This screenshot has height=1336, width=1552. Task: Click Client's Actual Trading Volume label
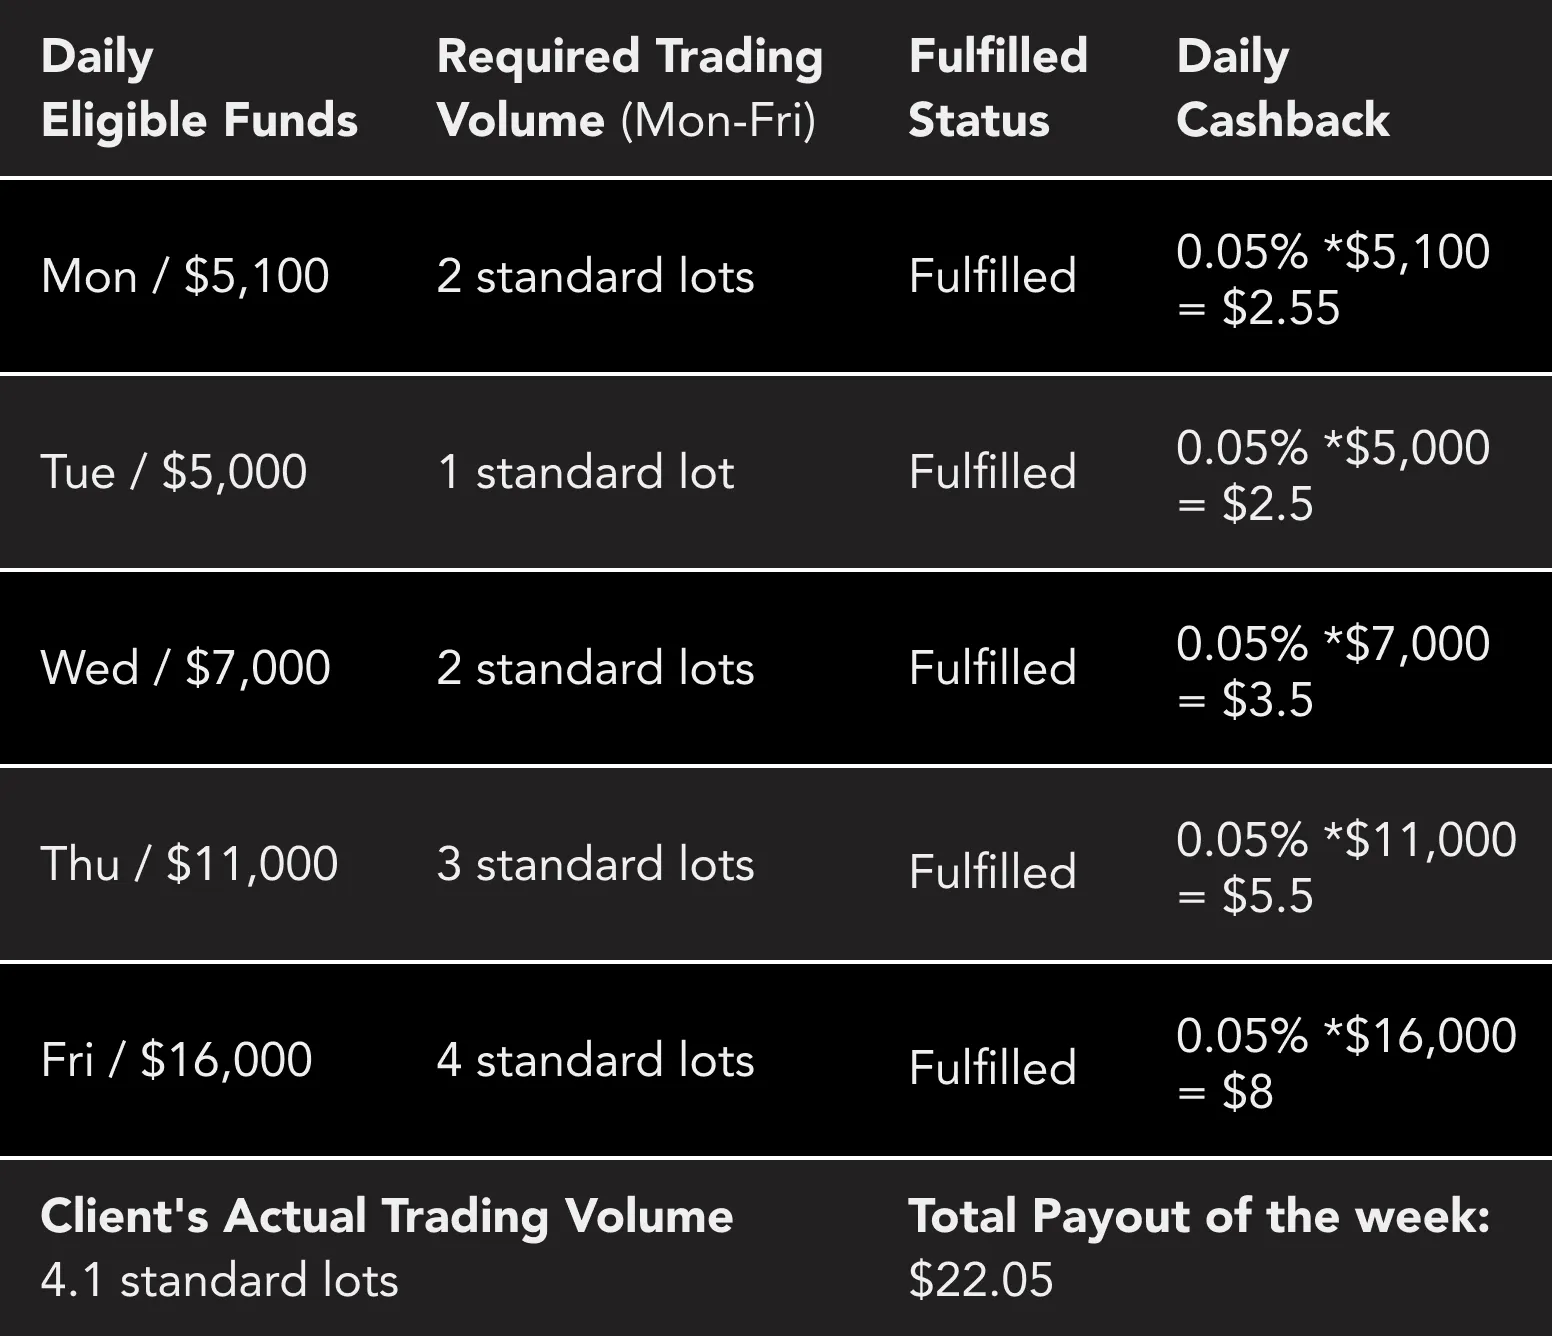pos(387,1216)
